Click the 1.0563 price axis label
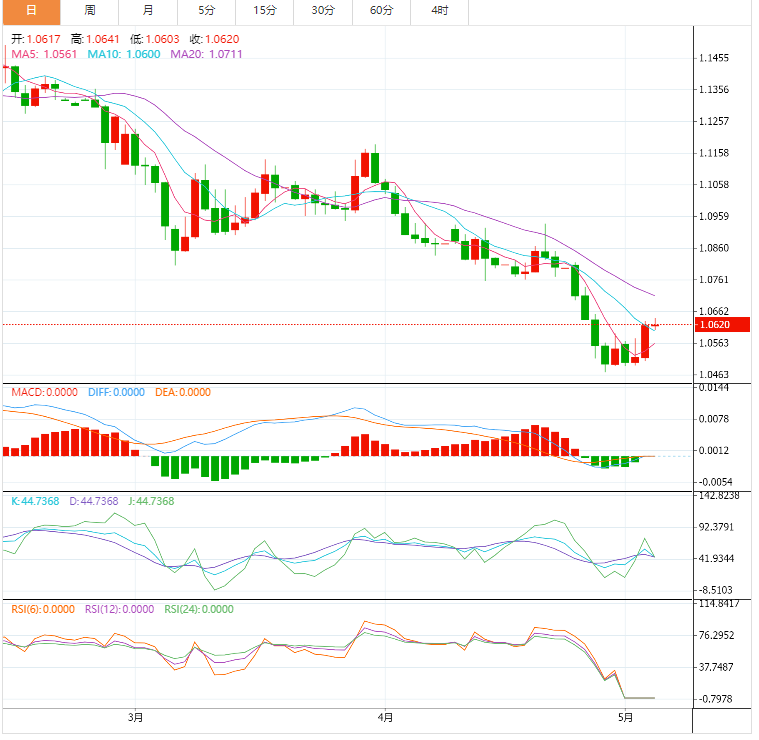This screenshot has width=759, height=740. (713, 343)
